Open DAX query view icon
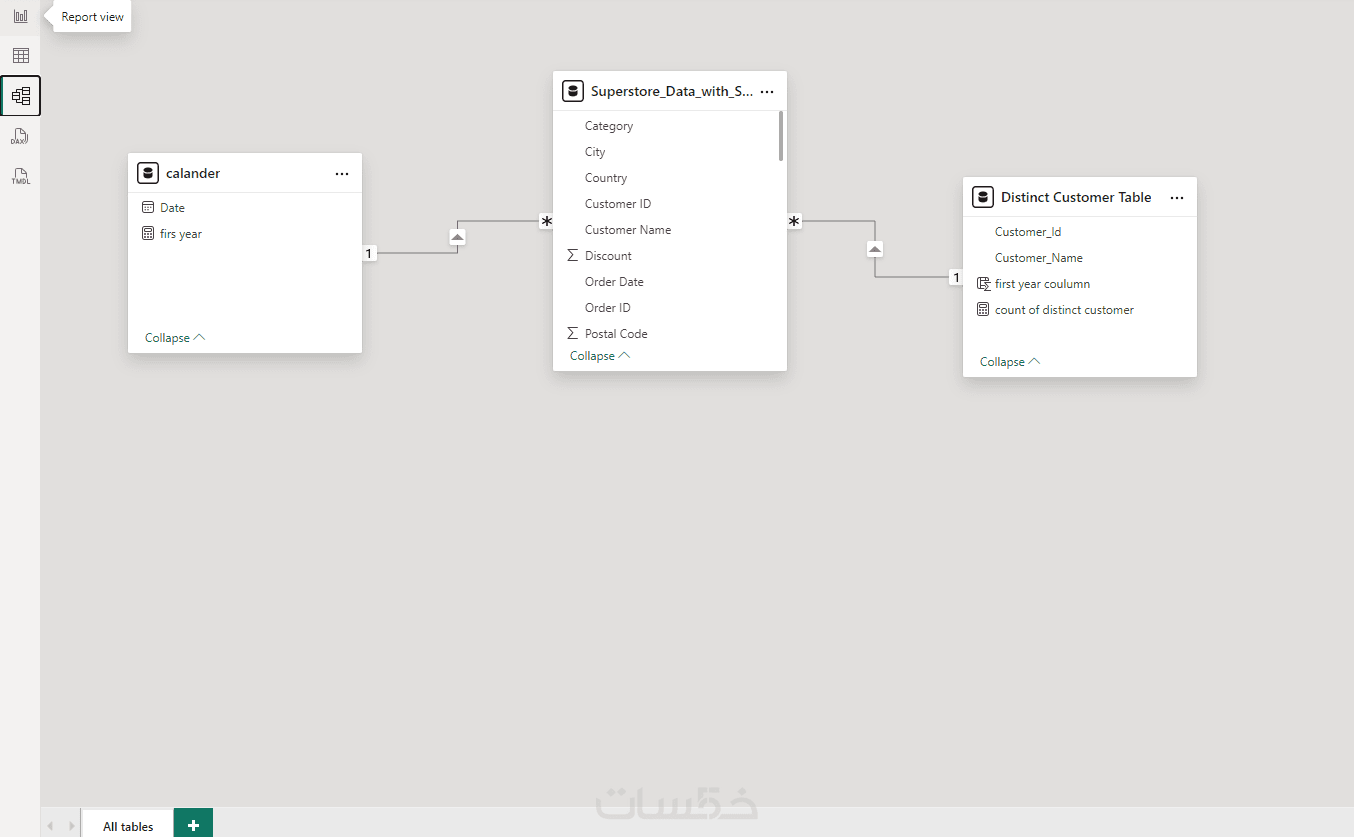The height and width of the screenshot is (837, 1354). pyautogui.click(x=20, y=136)
